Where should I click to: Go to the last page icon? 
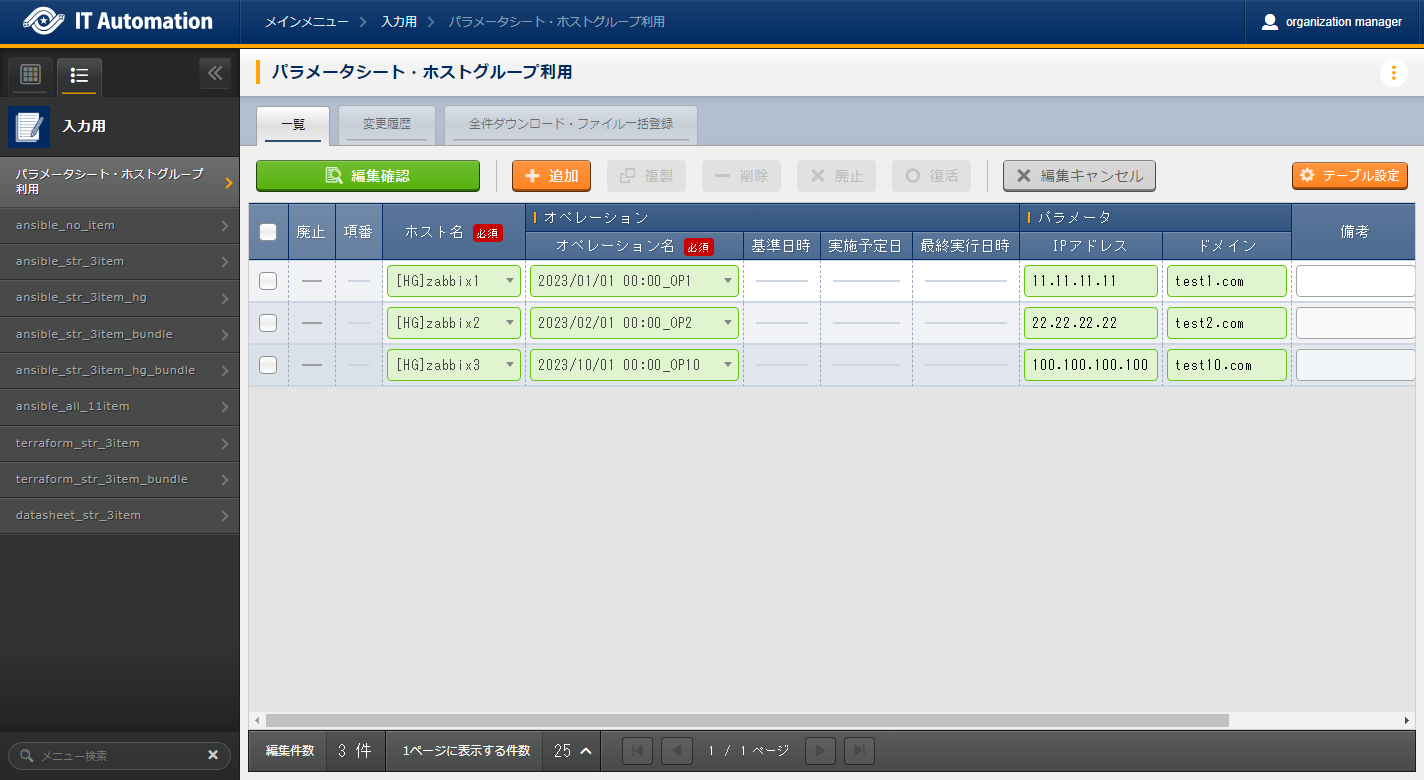pos(859,751)
